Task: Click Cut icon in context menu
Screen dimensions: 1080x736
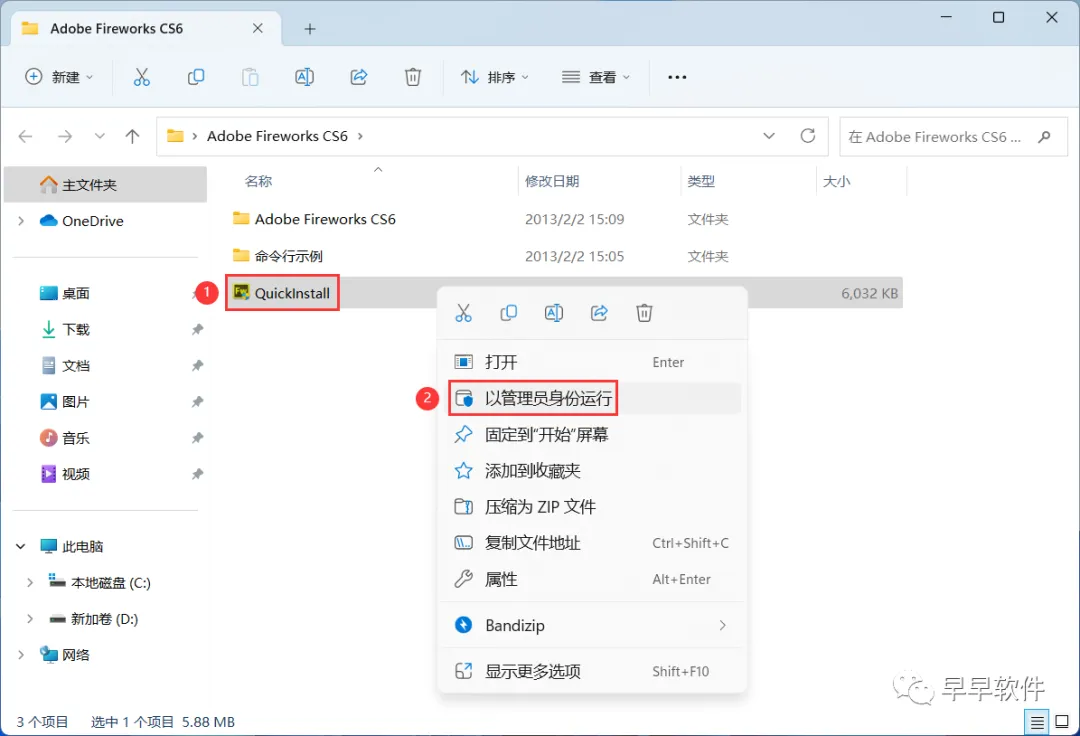Action: 464,313
